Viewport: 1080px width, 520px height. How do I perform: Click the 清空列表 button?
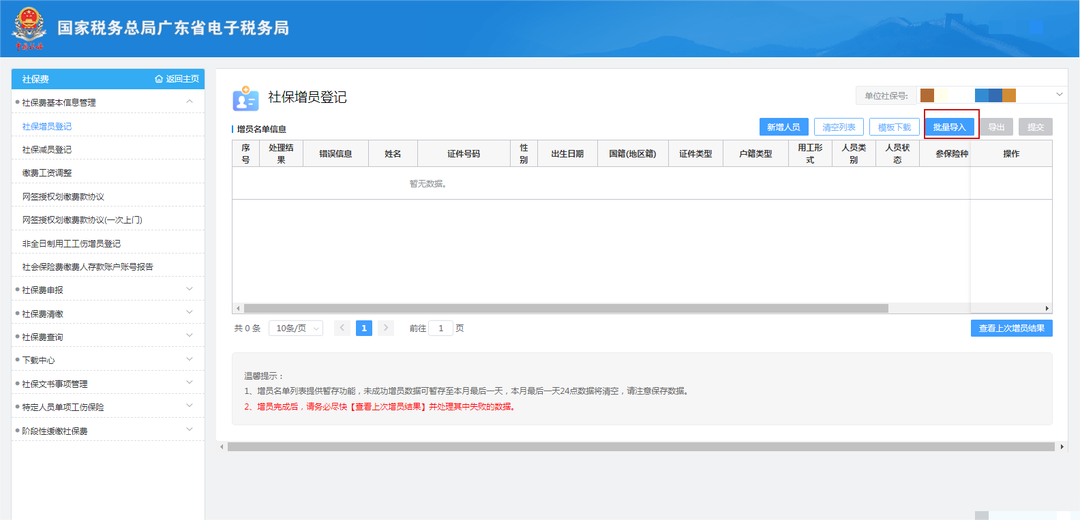[x=838, y=127]
